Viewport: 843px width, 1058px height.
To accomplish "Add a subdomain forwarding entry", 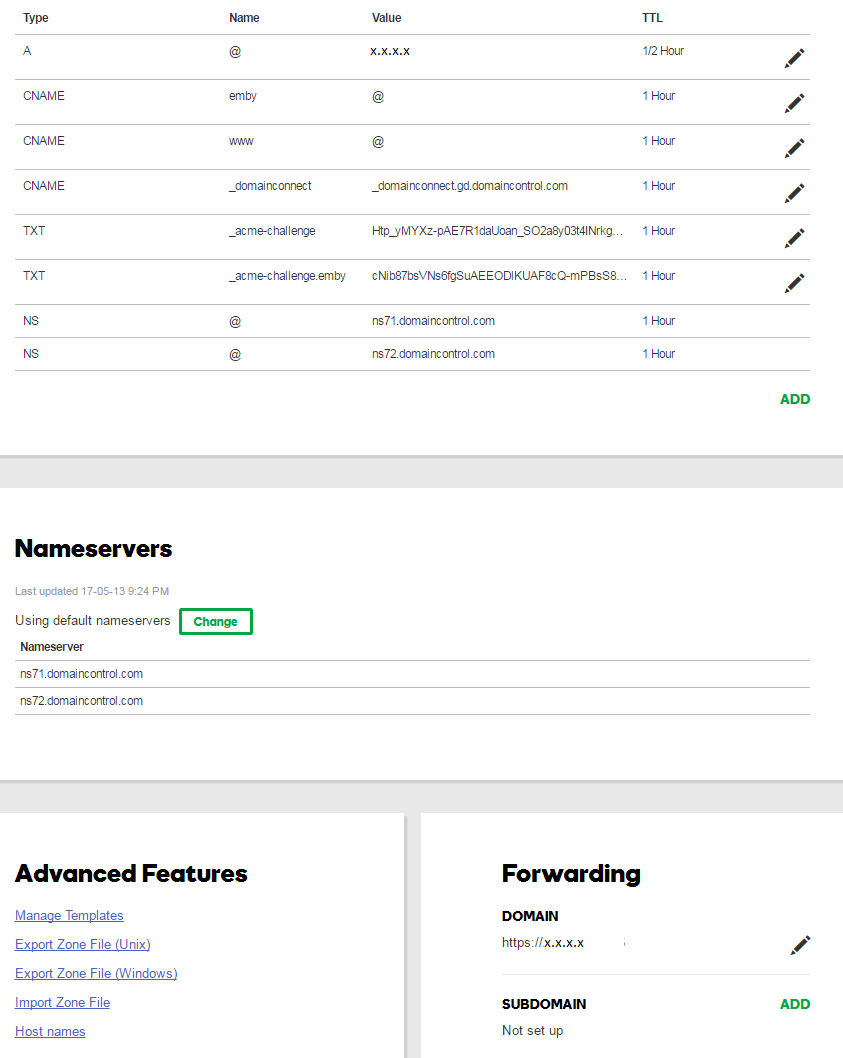I will 795,1004.
